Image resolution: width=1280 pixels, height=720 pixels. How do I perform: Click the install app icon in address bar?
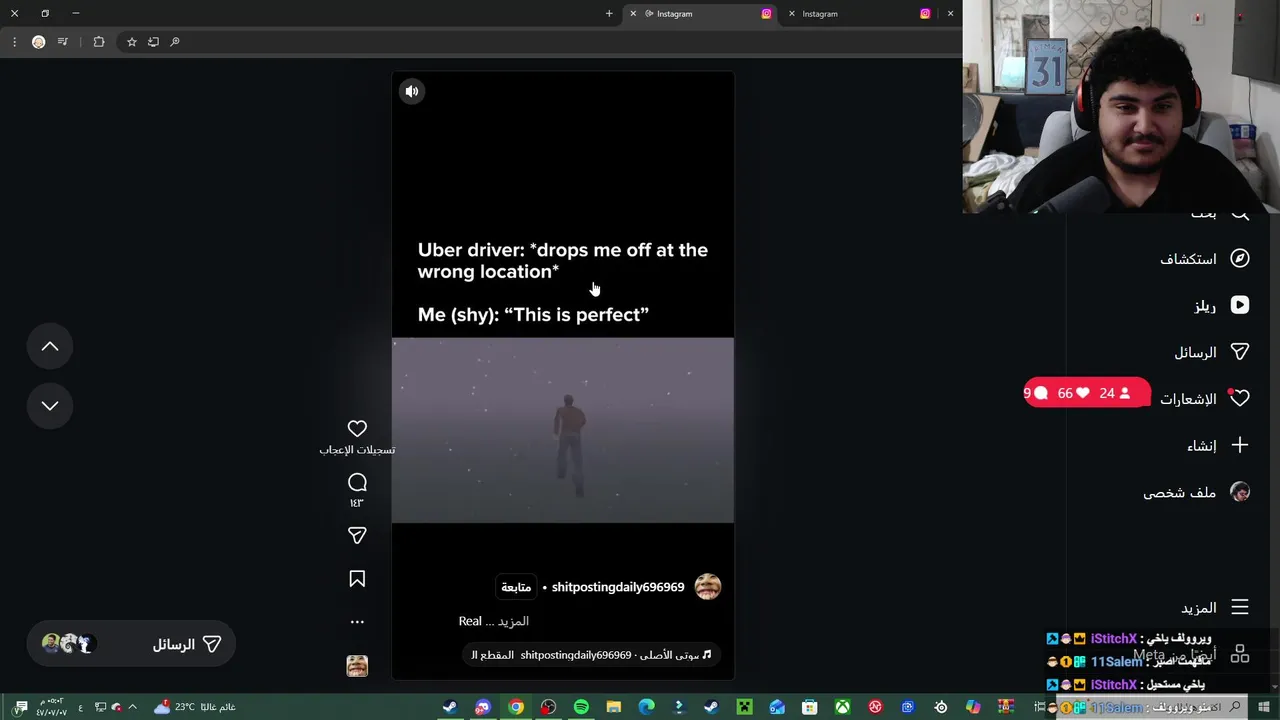(153, 42)
